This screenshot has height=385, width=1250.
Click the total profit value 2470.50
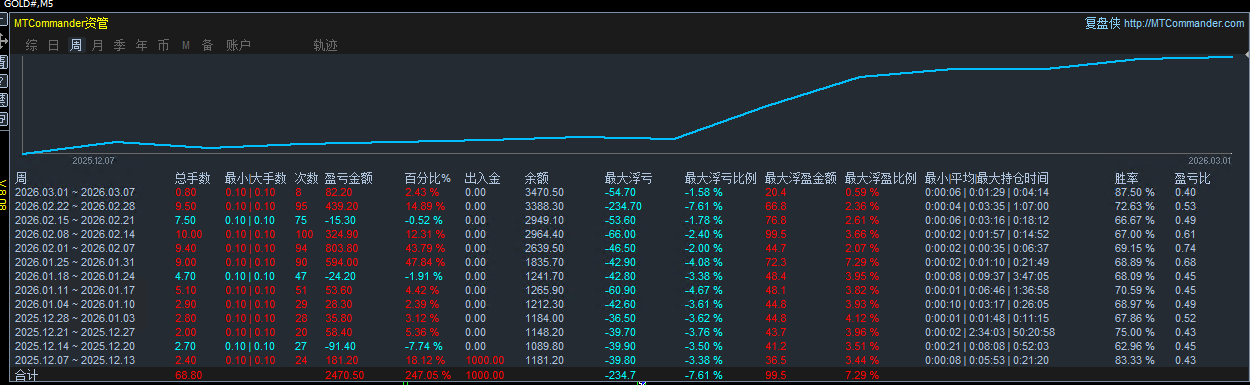click(345, 376)
